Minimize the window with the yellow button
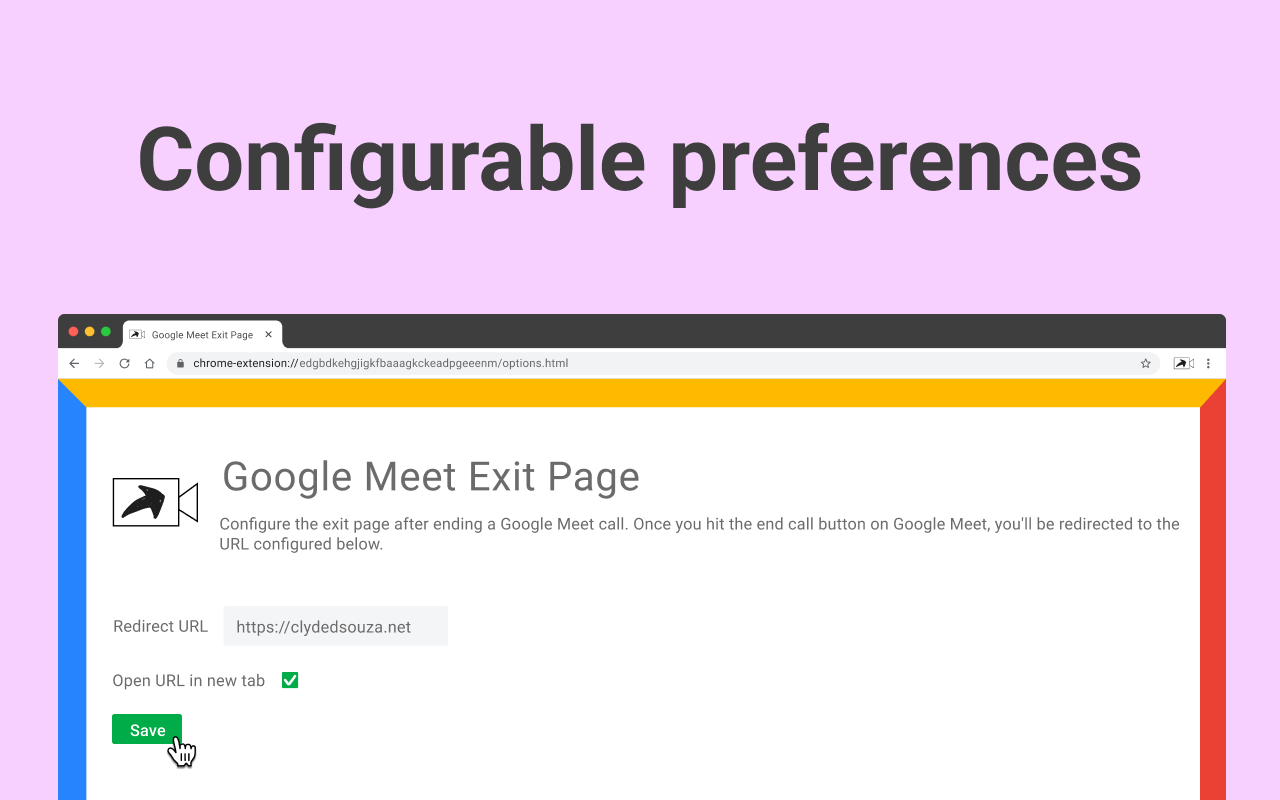The height and width of the screenshot is (800, 1280). (90, 332)
